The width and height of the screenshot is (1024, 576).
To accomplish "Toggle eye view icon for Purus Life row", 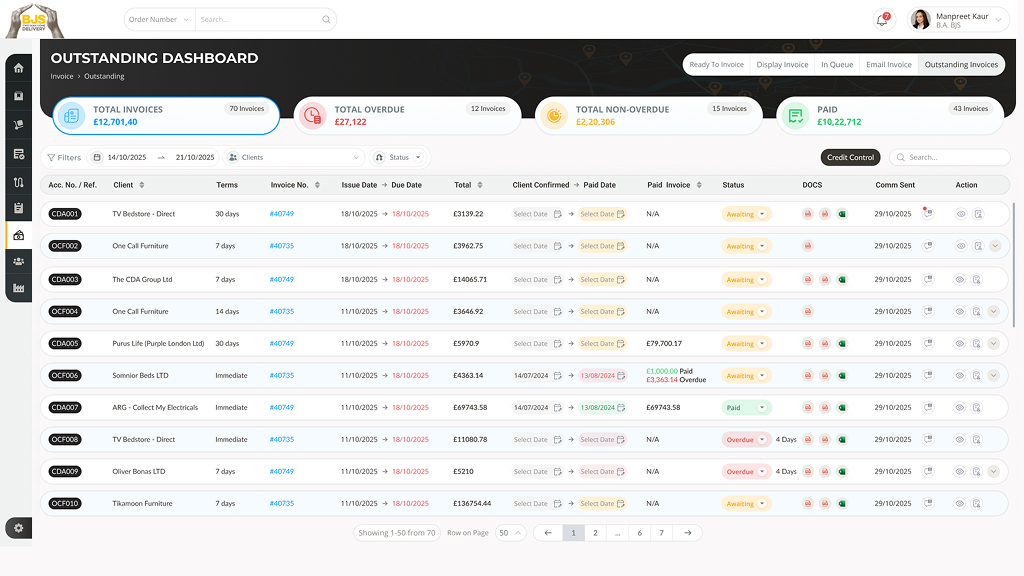I will [960, 344].
